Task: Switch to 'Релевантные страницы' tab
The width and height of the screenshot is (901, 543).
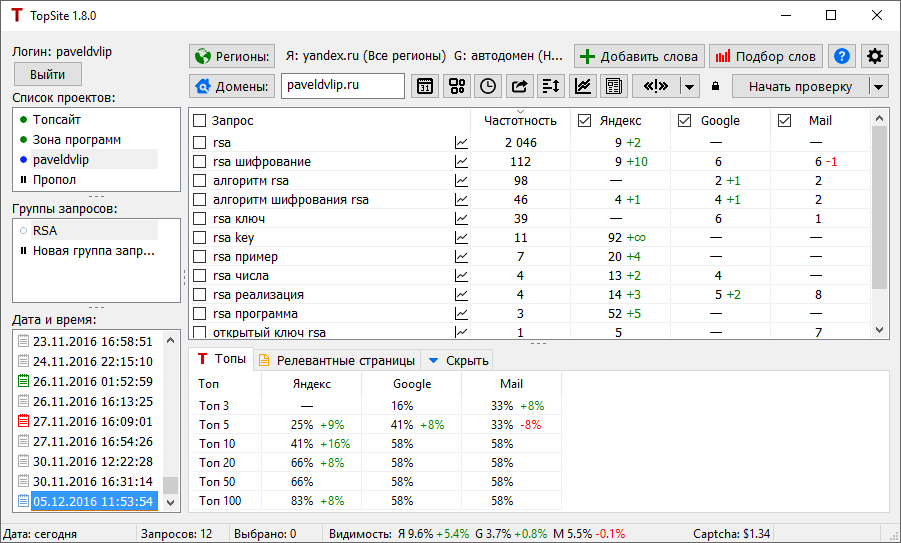Action: [x=337, y=360]
